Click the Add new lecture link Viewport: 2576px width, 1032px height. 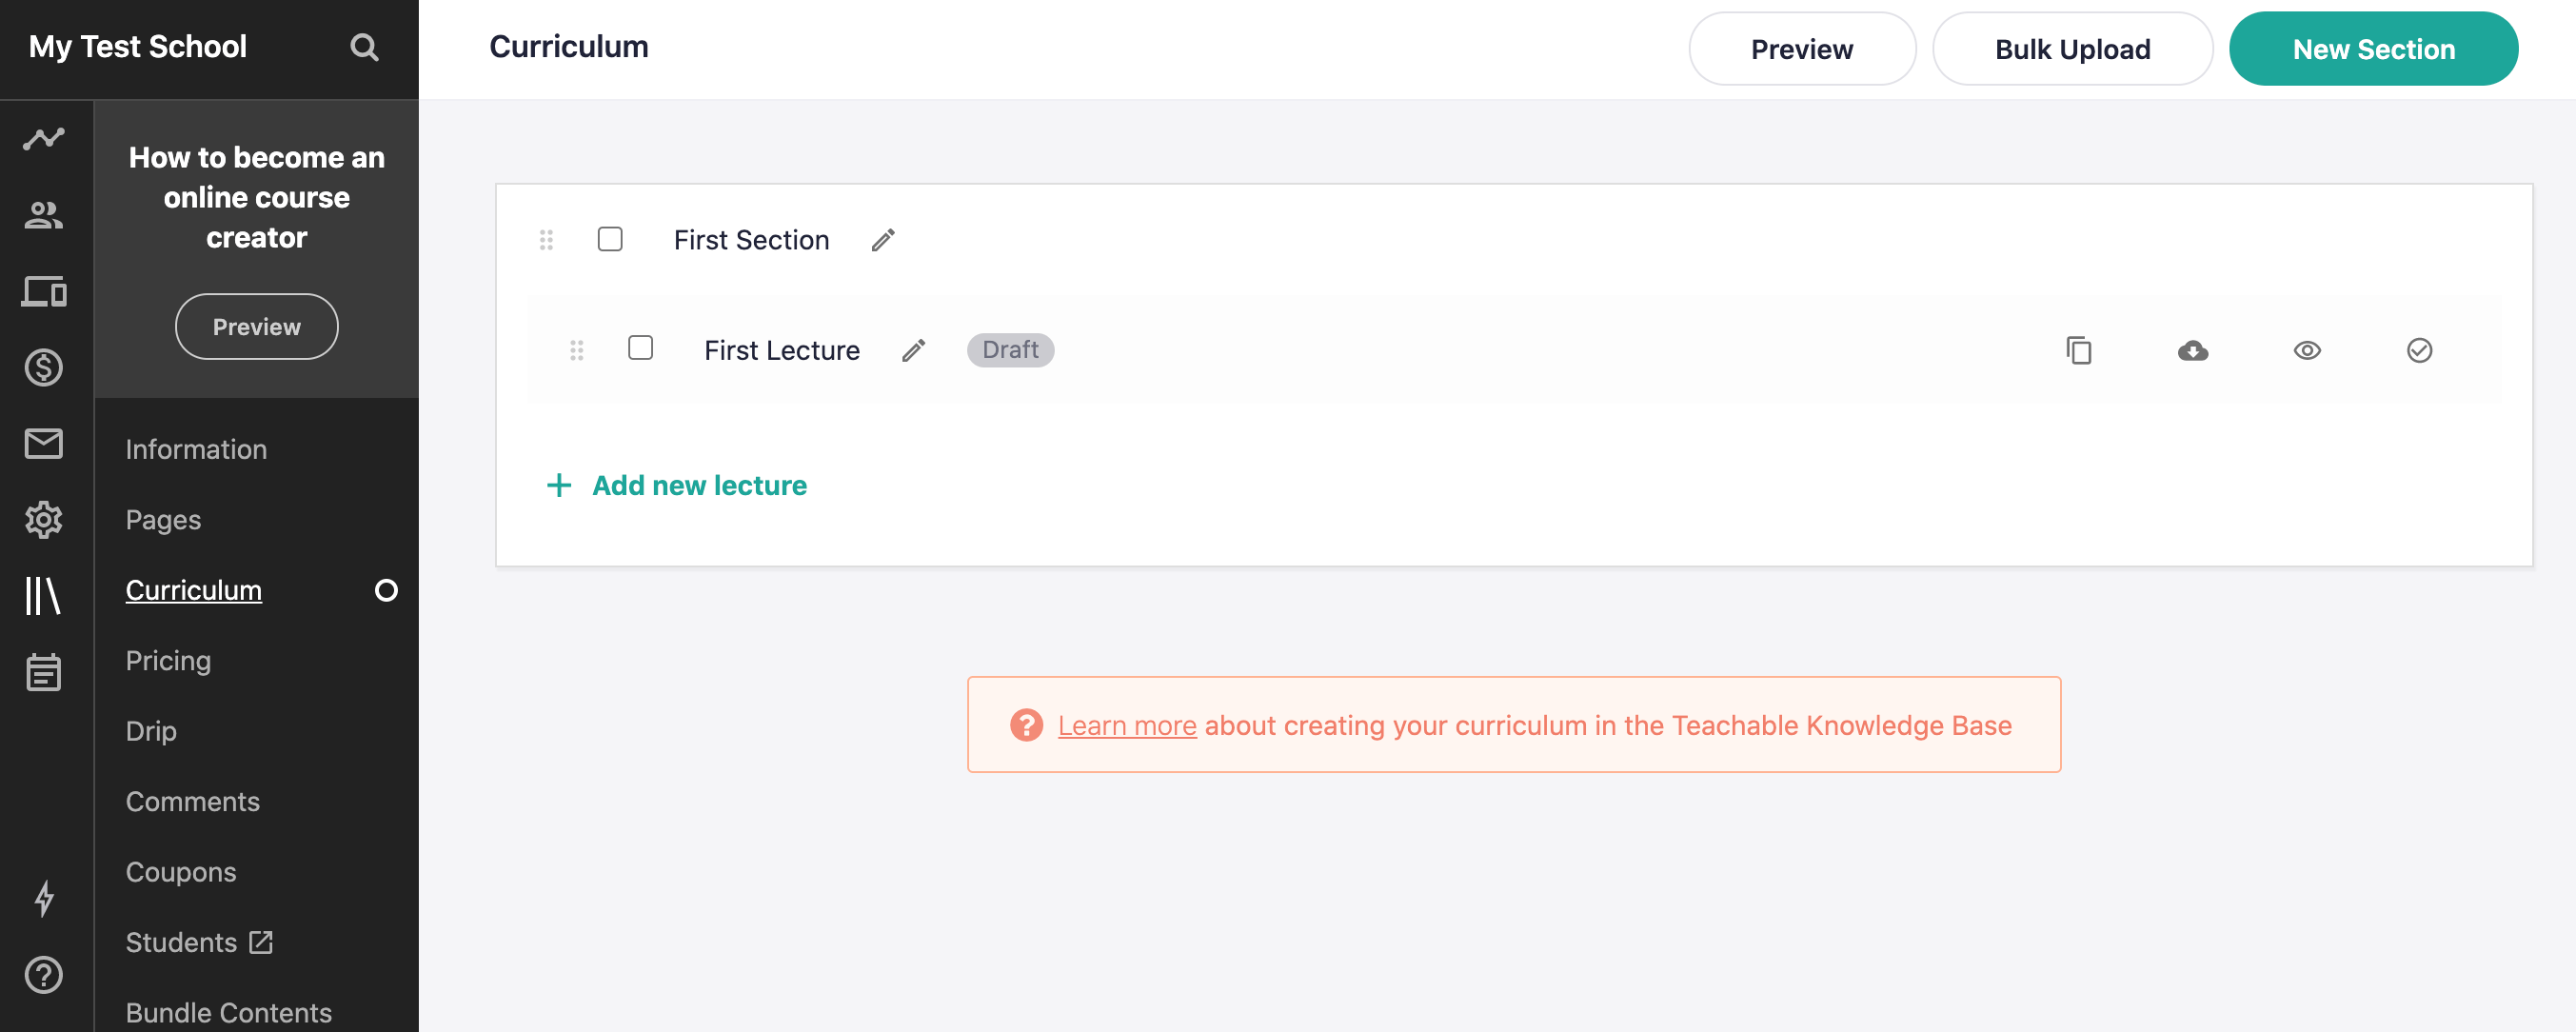coord(699,485)
